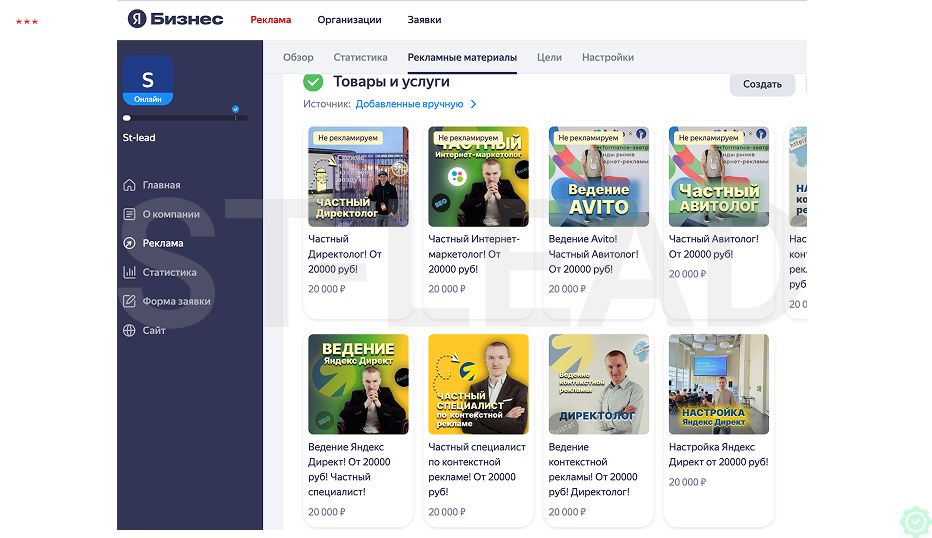This screenshot has height=538, width=932.
Task: Expand source chevron next to Добавленные вручную
Action: point(474,104)
